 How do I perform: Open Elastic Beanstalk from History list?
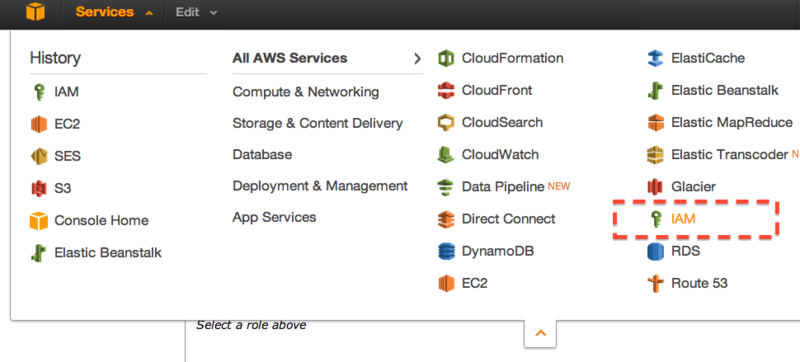tap(108, 252)
